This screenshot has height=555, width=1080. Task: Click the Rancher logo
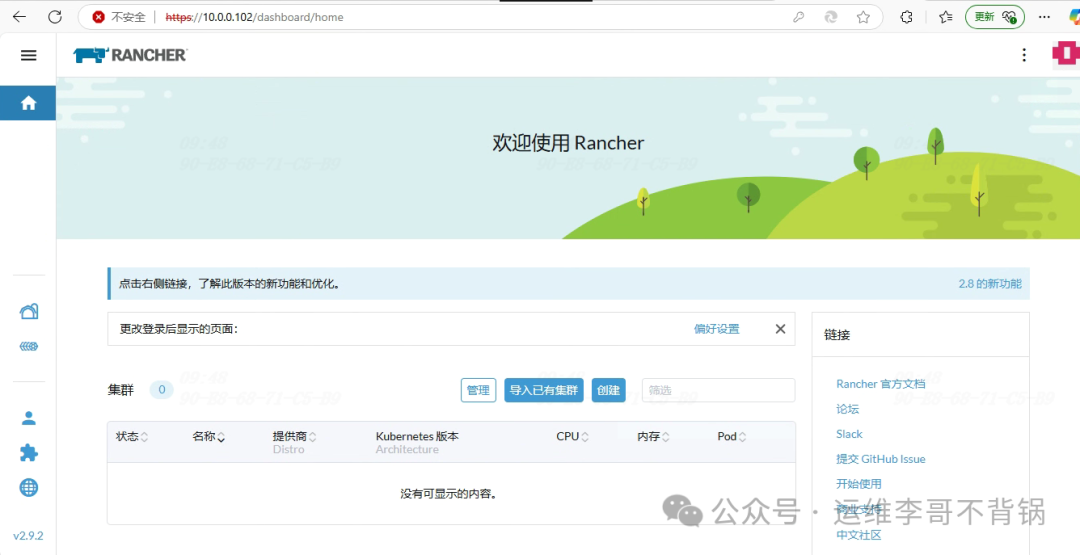point(130,55)
